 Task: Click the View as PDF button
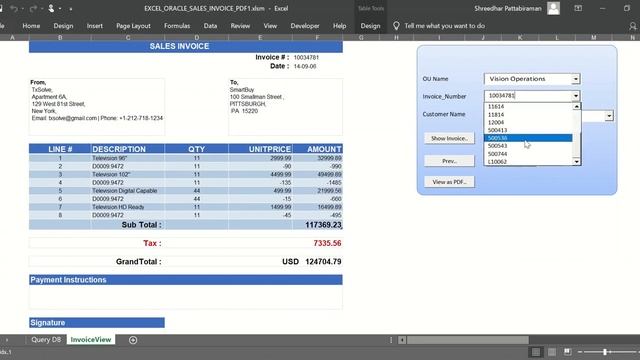449,182
